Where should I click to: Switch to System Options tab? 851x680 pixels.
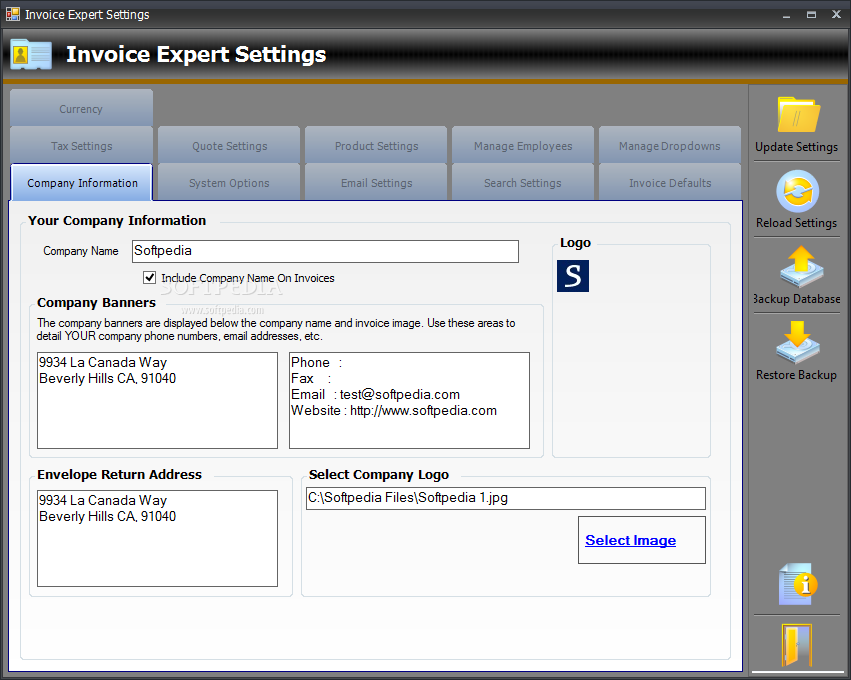(x=229, y=182)
